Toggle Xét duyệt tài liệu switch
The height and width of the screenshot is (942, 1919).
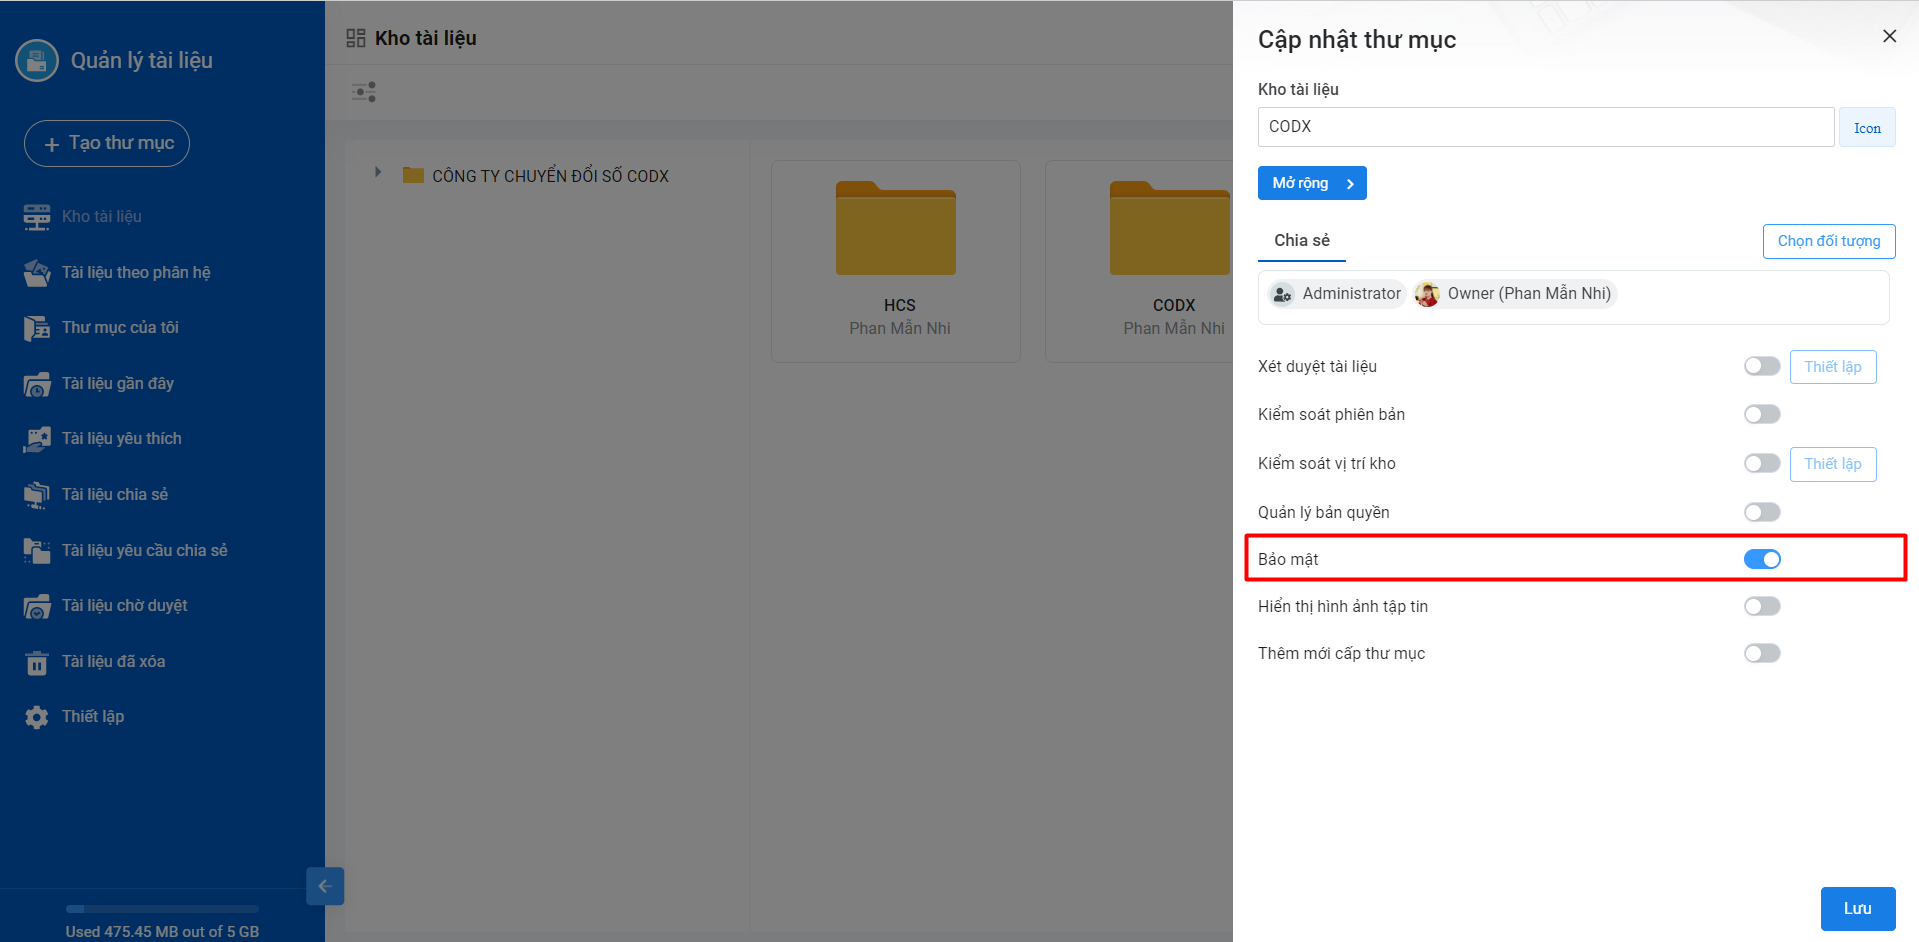click(x=1762, y=366)
